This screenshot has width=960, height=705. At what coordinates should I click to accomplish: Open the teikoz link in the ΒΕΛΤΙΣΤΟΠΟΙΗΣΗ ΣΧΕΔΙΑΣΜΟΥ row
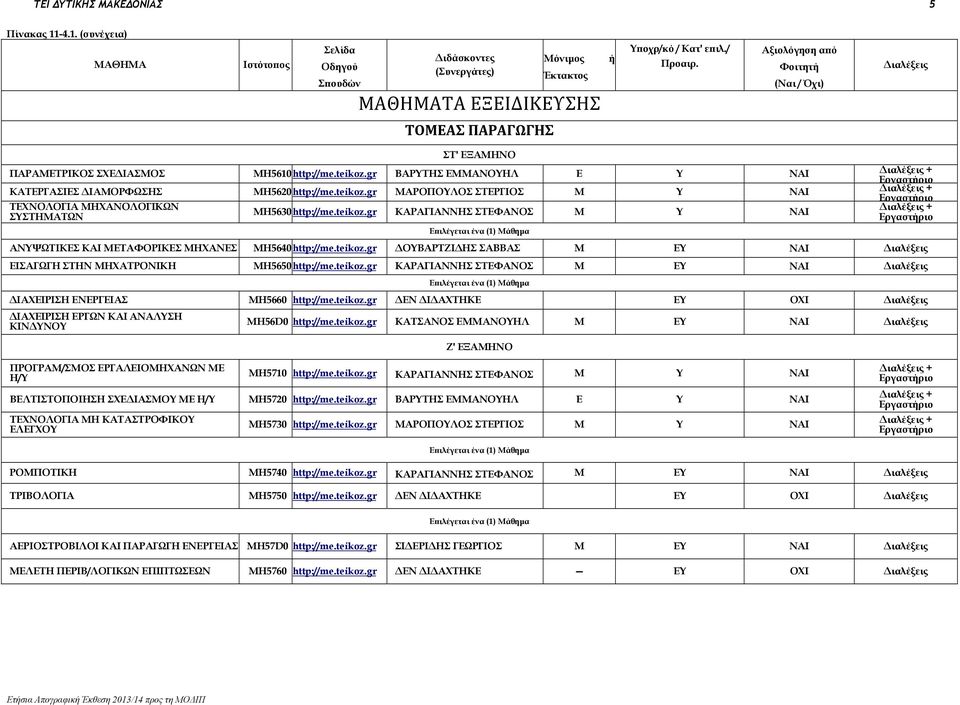[334, 400]
